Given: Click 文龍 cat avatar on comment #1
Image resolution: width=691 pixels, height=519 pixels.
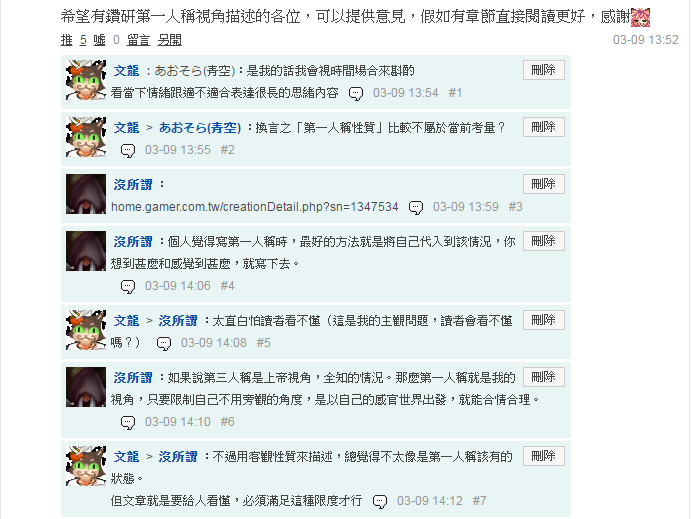Looking at the screenshot, I should (86, 80).
